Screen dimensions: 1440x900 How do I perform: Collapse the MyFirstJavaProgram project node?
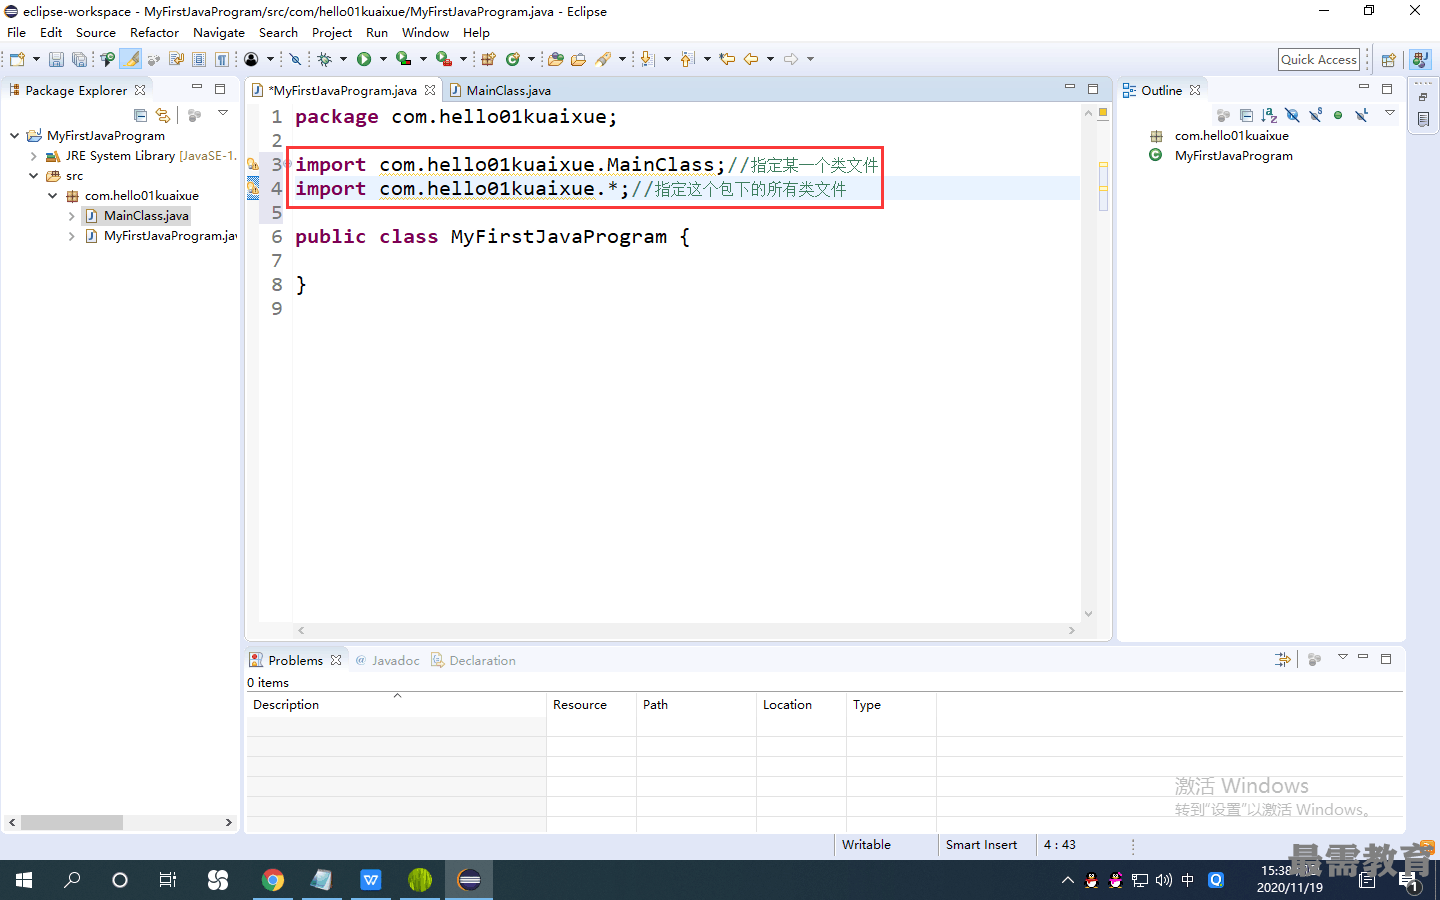14,136
